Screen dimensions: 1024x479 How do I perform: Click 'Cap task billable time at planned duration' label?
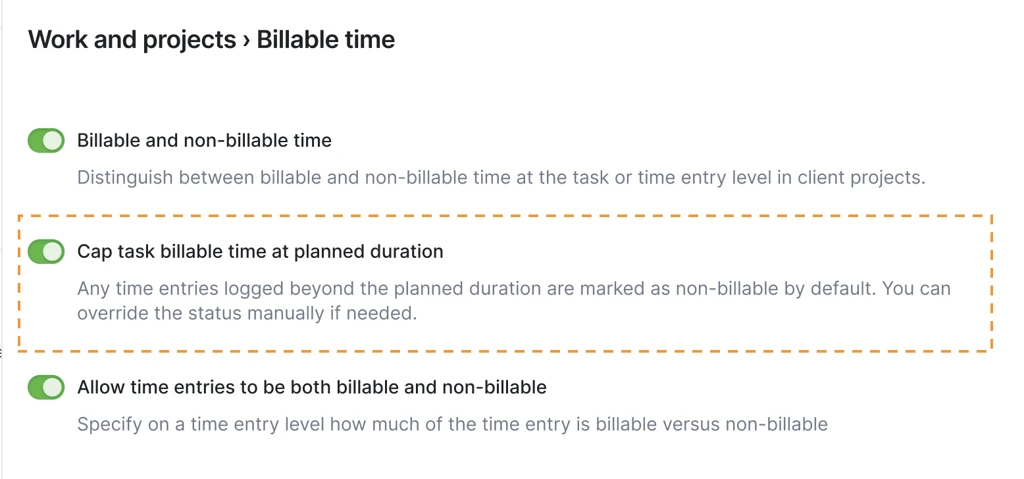[x=260, y=251]
